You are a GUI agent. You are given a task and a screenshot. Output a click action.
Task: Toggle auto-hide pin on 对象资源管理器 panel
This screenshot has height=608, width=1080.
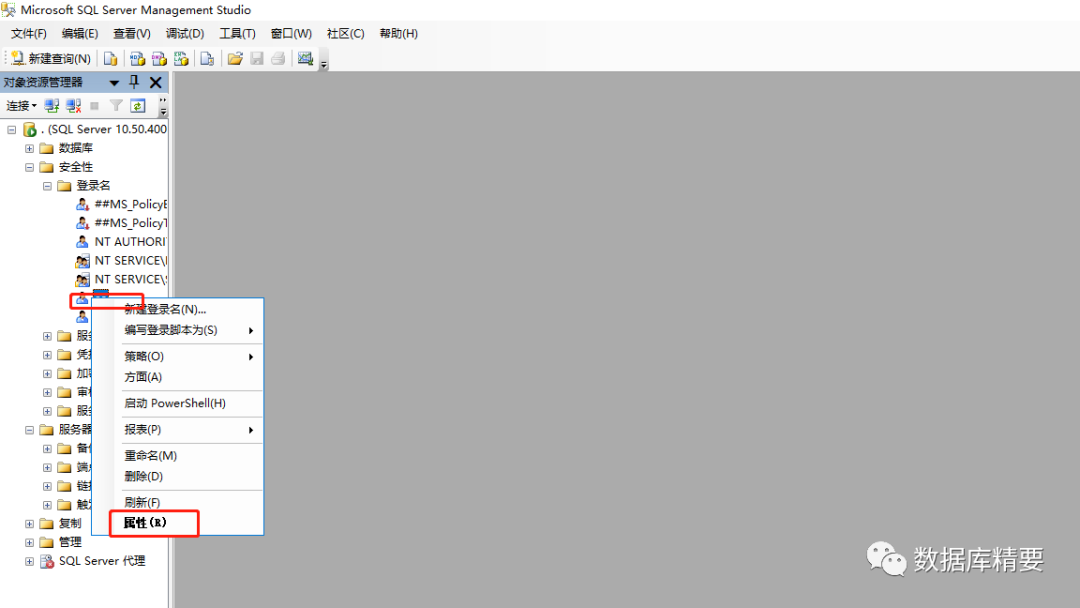click(134, 82)
